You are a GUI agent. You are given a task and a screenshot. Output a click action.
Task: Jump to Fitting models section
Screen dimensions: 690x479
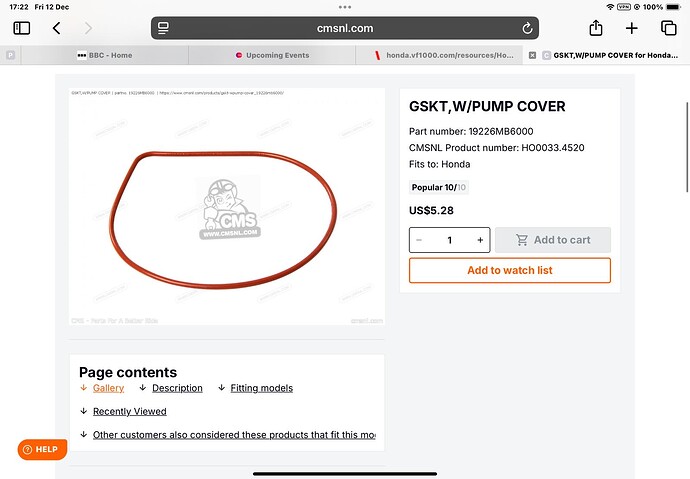pos(261,388)
